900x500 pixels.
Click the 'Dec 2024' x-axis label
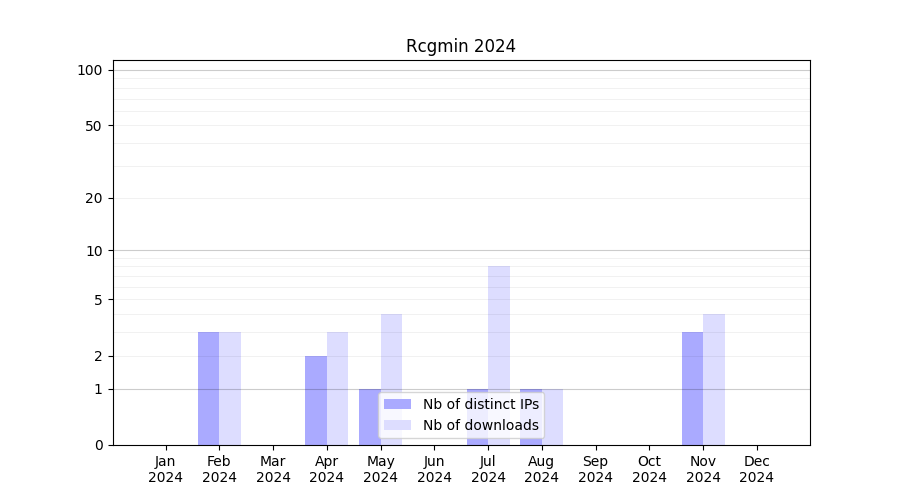pyautogui.click(x=756, y=469)
